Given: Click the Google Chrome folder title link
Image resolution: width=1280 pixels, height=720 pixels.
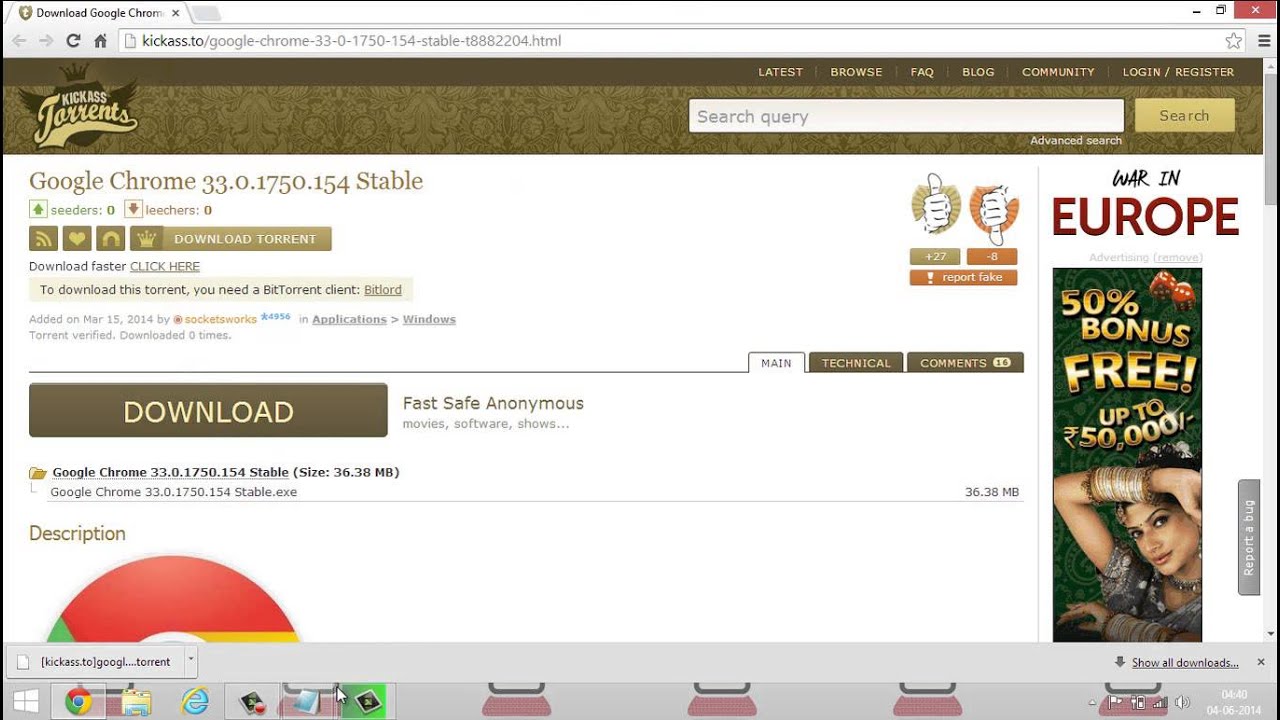Looking at the screenshot, I should [170, 472].
